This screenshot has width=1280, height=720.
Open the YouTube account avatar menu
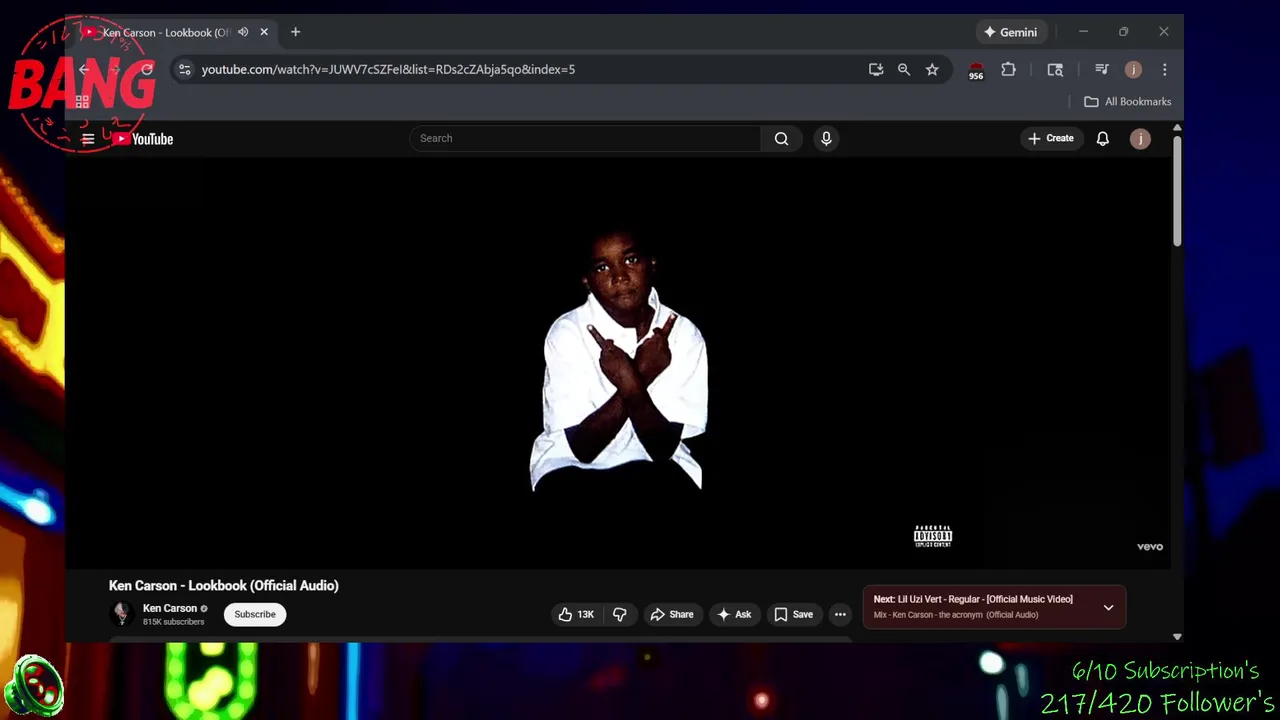pyautogui.click(x=1140, y=139)
